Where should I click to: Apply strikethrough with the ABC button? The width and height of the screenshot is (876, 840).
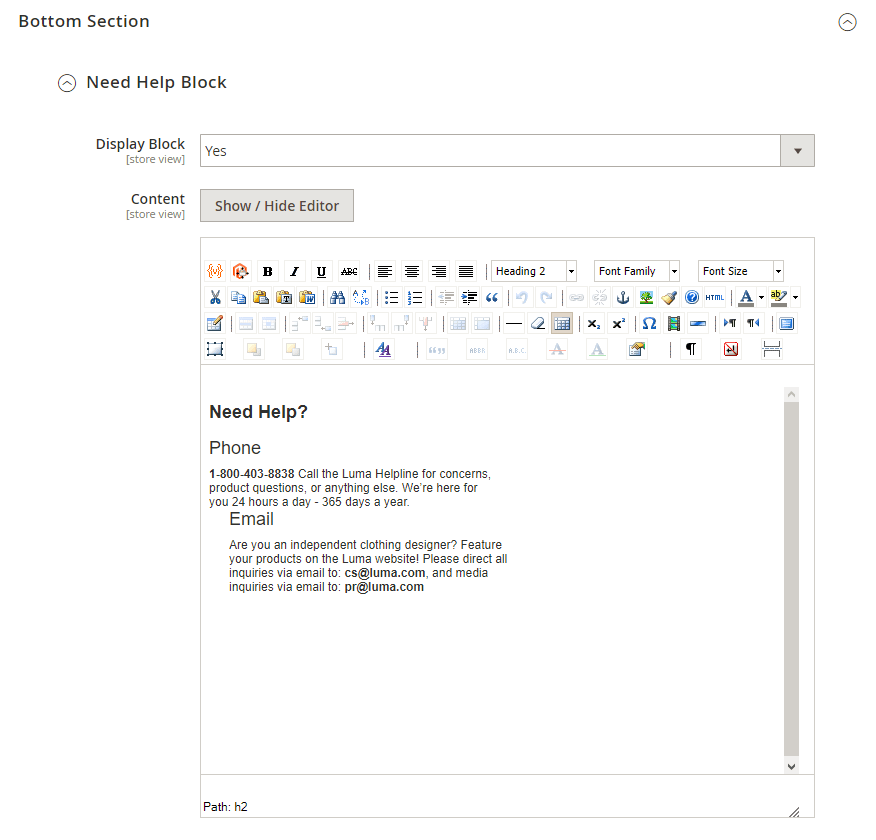pos(349,271)
